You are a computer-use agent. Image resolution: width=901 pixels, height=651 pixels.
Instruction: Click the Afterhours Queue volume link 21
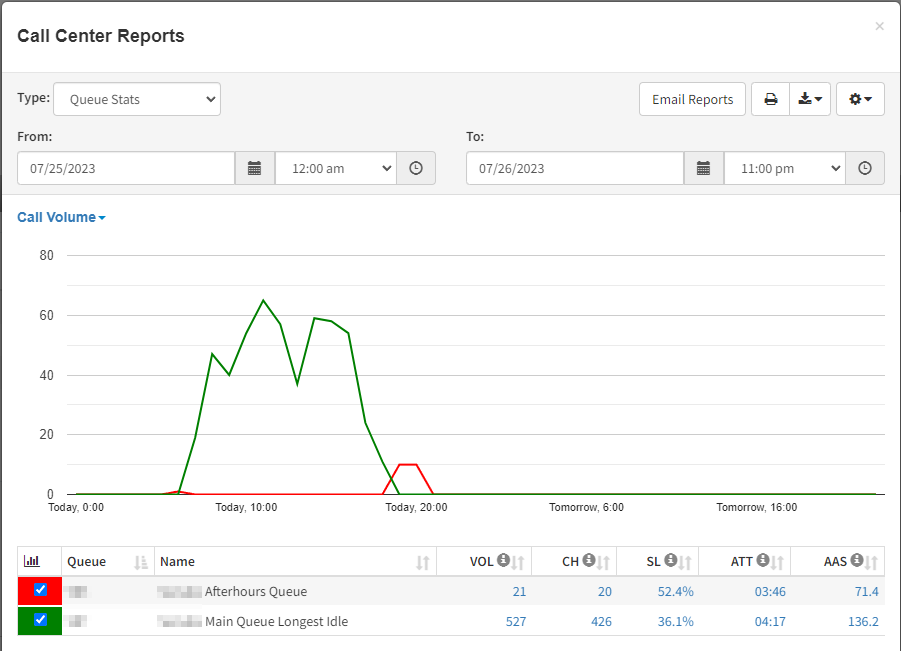click(519, 591)
